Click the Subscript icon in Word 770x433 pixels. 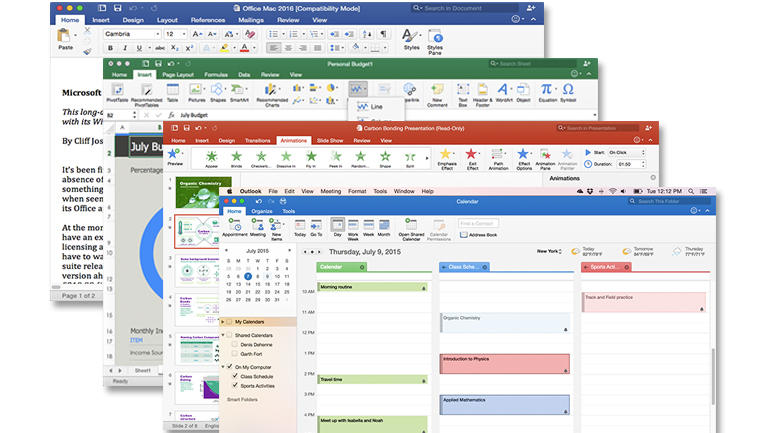(x=175, y=48)
